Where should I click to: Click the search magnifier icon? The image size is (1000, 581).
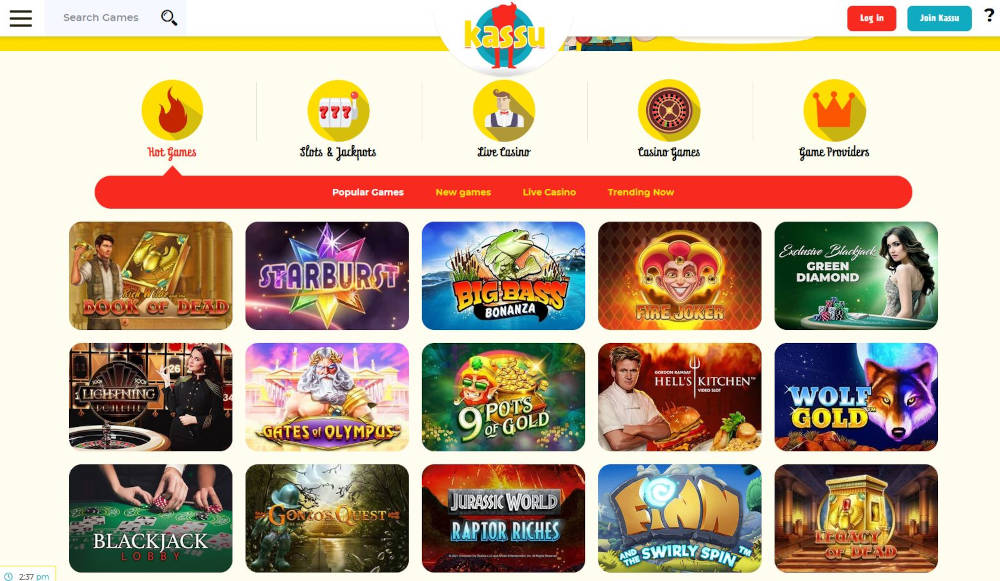168,18
